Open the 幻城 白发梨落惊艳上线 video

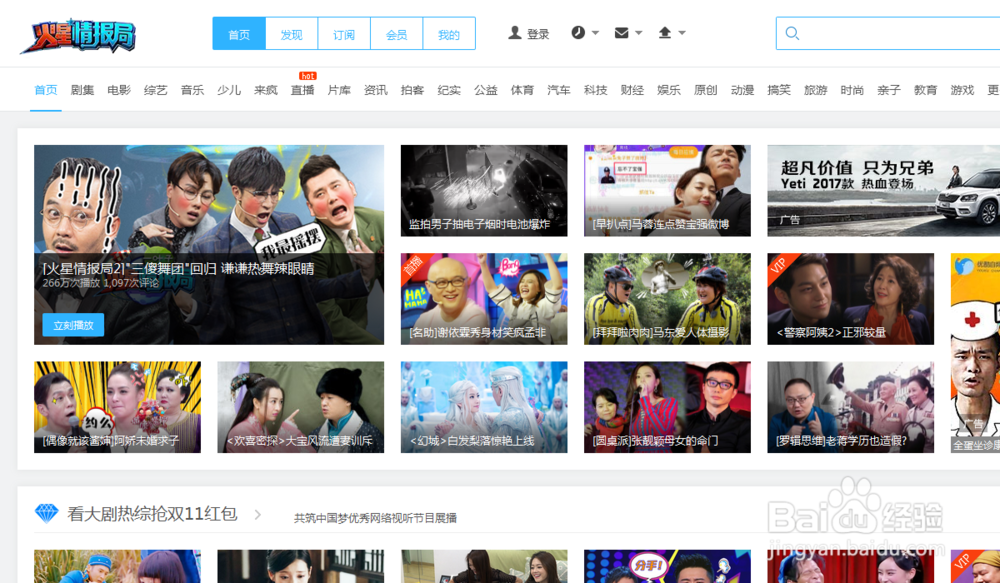[x=484, y=408]
